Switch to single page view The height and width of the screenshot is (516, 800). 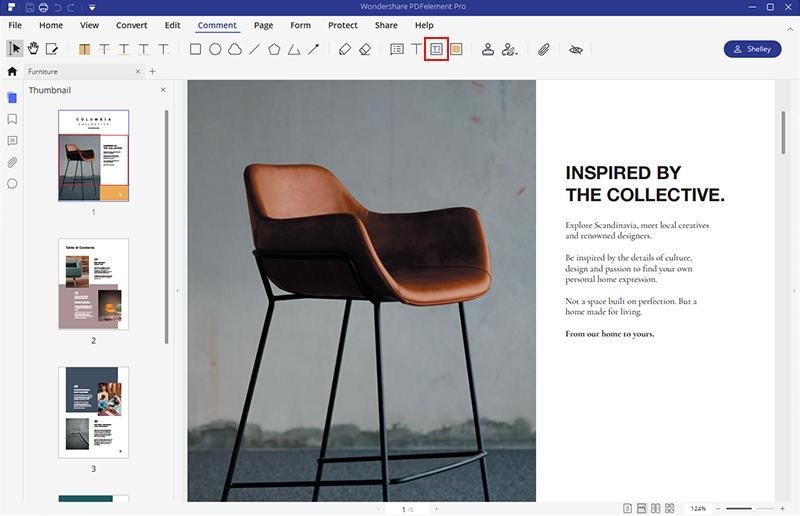[x=628, y=508]
